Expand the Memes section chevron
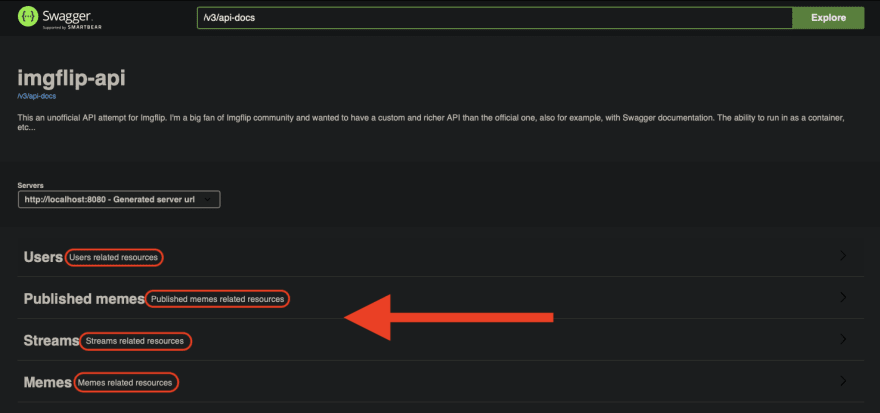 click(x=843, y=381)
